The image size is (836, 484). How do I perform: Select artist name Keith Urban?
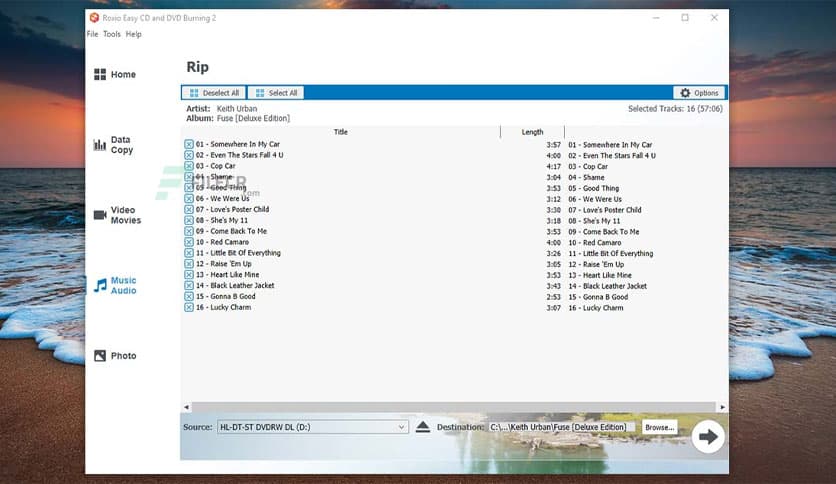click(237, 108)
